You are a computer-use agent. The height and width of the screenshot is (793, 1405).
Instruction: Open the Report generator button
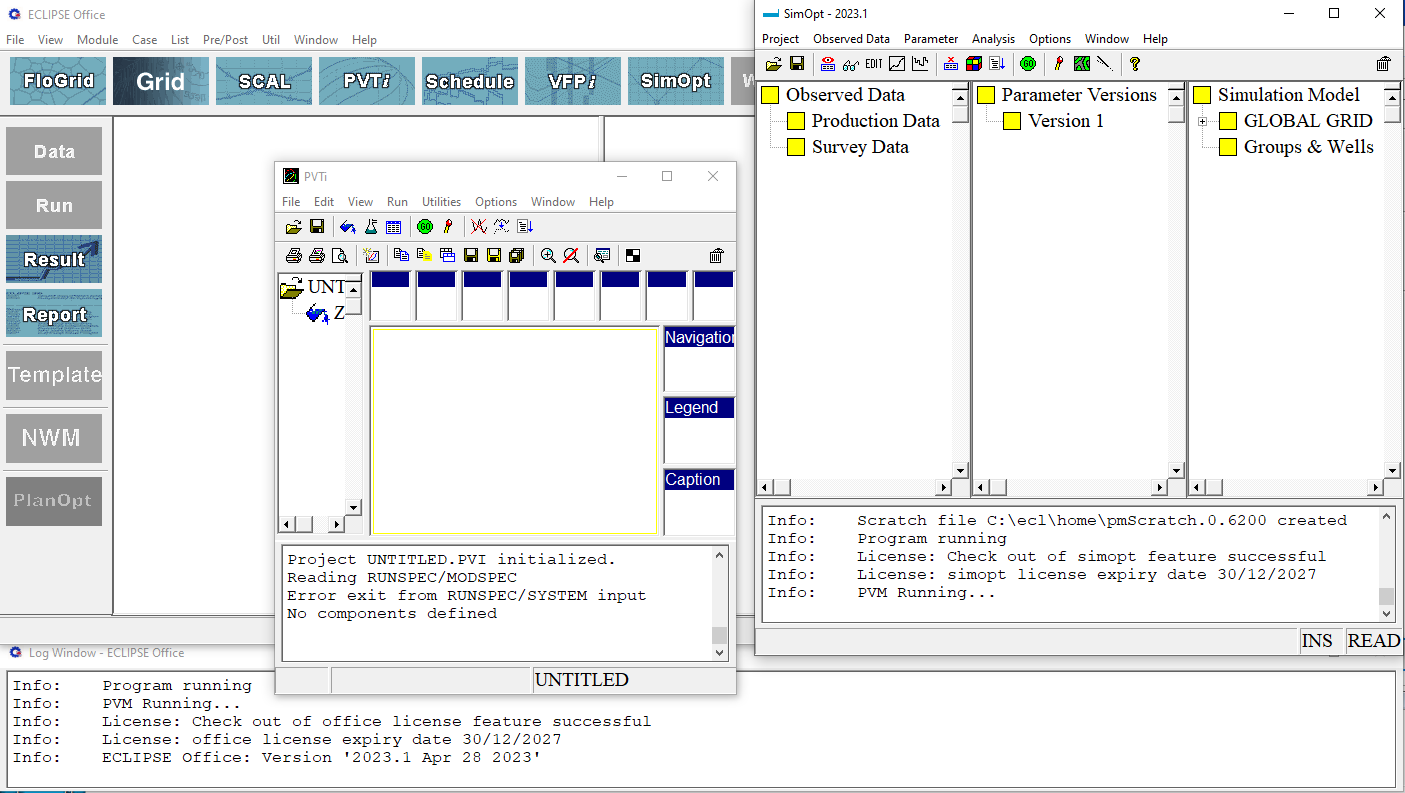point(54,313)
